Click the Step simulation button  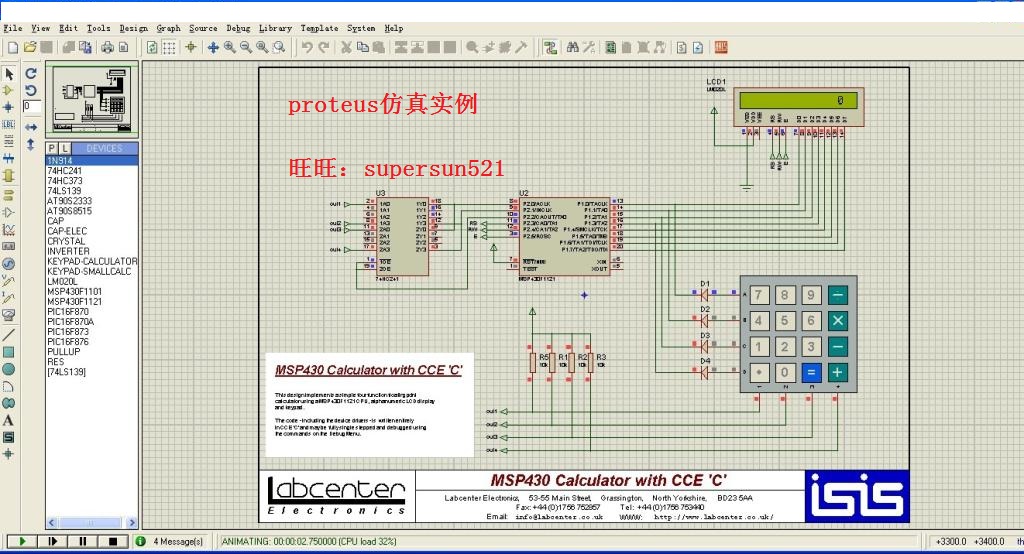52,541
